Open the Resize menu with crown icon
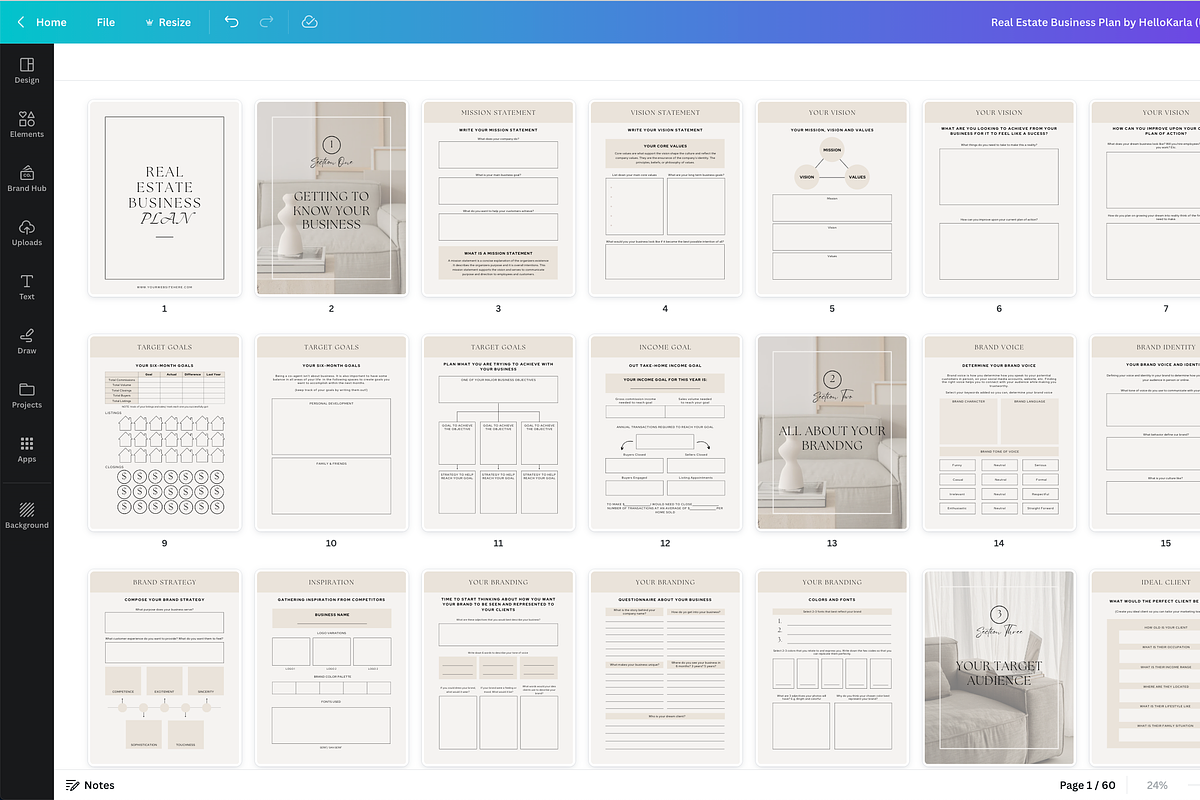Screen dimensions: 1200x800 [x=168, y=22]
